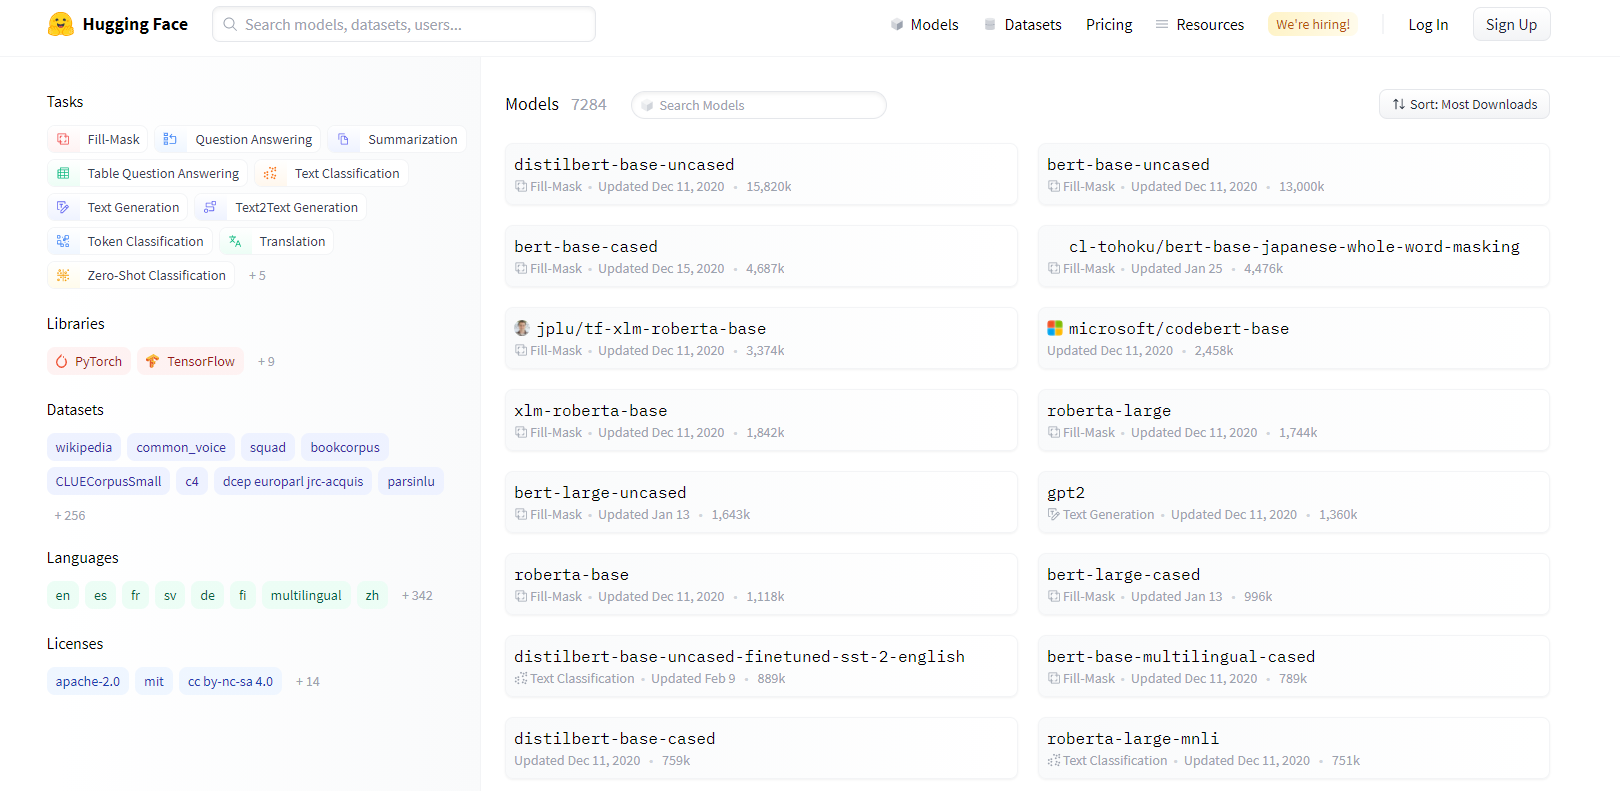1620x791 pixels.
Task: Open the bert-base-uncased model card
Action: [1293, 174]
